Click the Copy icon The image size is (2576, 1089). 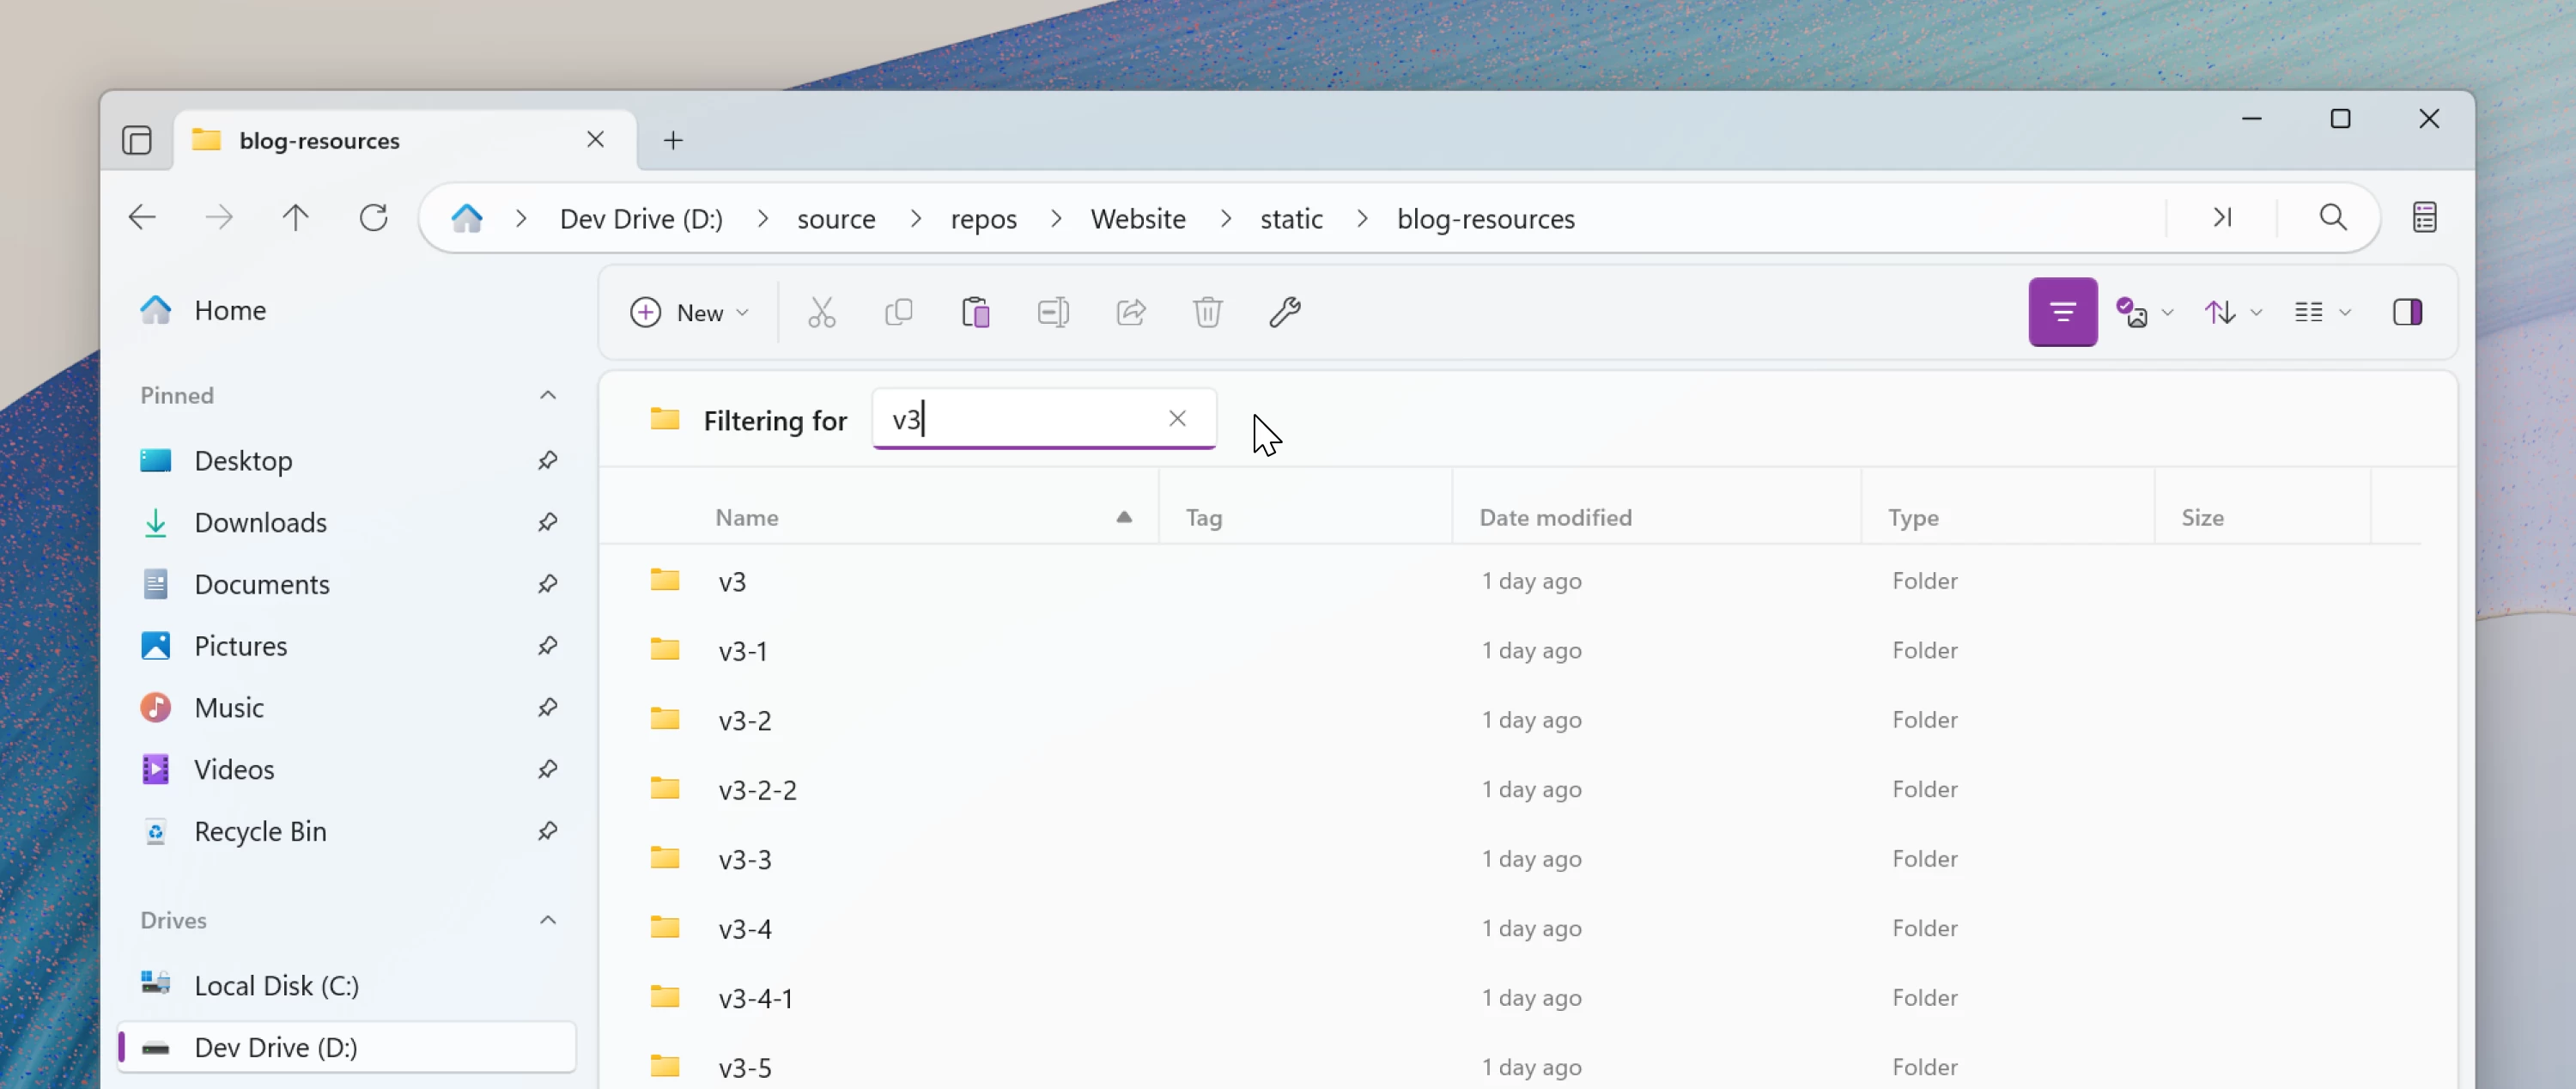[x=899, y=312]
